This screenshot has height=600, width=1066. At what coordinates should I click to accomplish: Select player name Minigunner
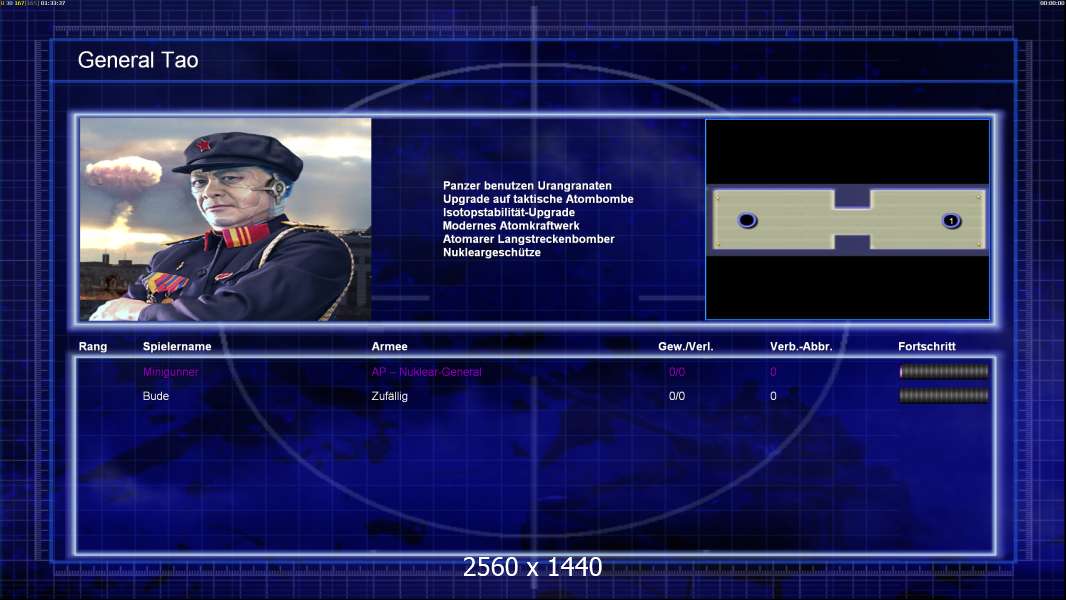[171, 372]
